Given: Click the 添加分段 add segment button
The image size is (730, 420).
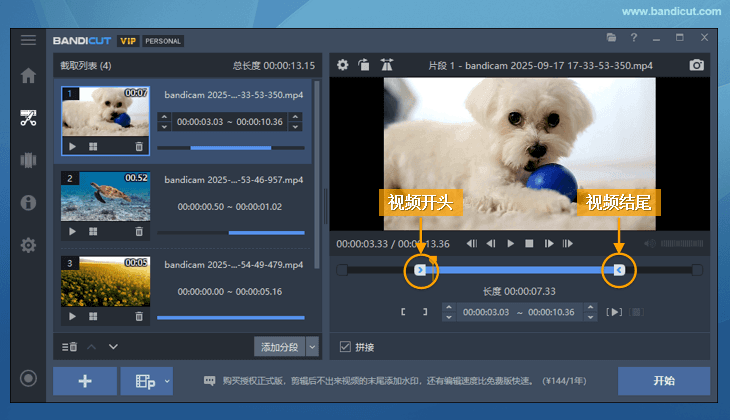Looking at the screenshot, I should coord(279,347).
